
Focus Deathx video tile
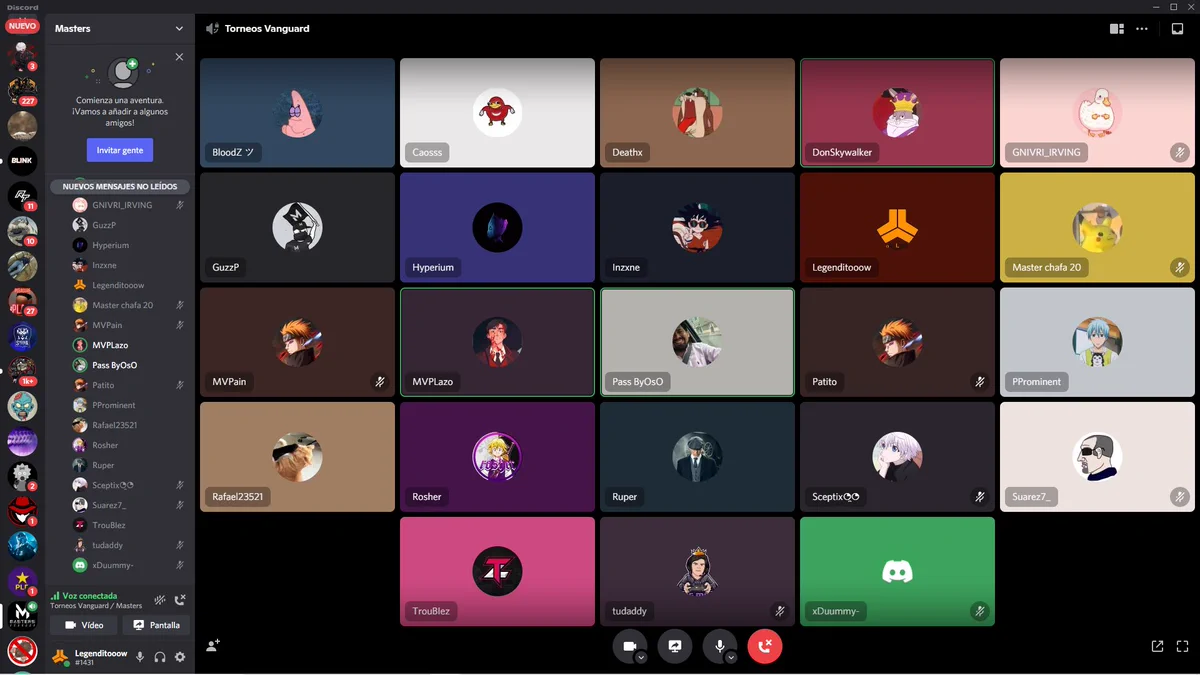[x=697, y=113]
